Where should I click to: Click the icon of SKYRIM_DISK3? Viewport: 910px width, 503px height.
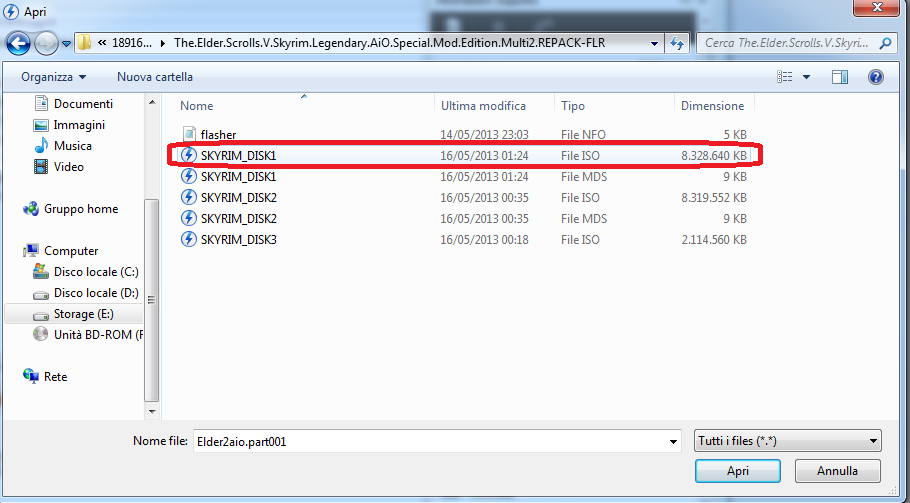click(x=189, y=239)
